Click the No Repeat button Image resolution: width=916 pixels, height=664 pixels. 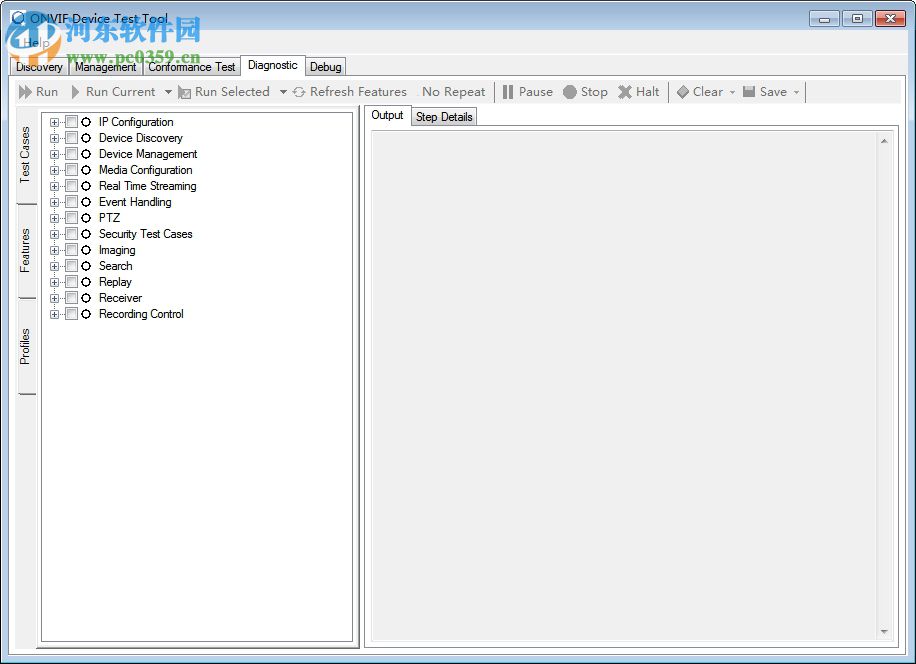pos(453,91)
